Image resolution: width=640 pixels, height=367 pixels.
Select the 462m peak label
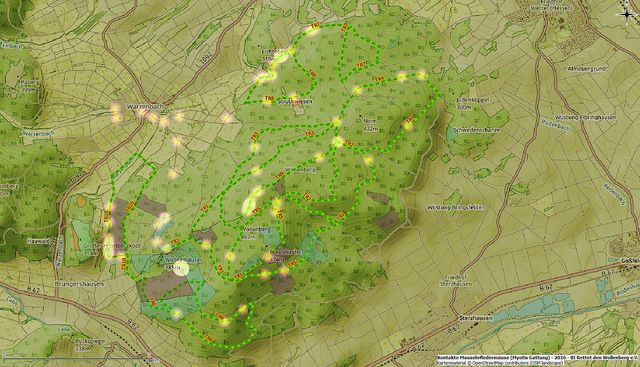coord(248,236)
